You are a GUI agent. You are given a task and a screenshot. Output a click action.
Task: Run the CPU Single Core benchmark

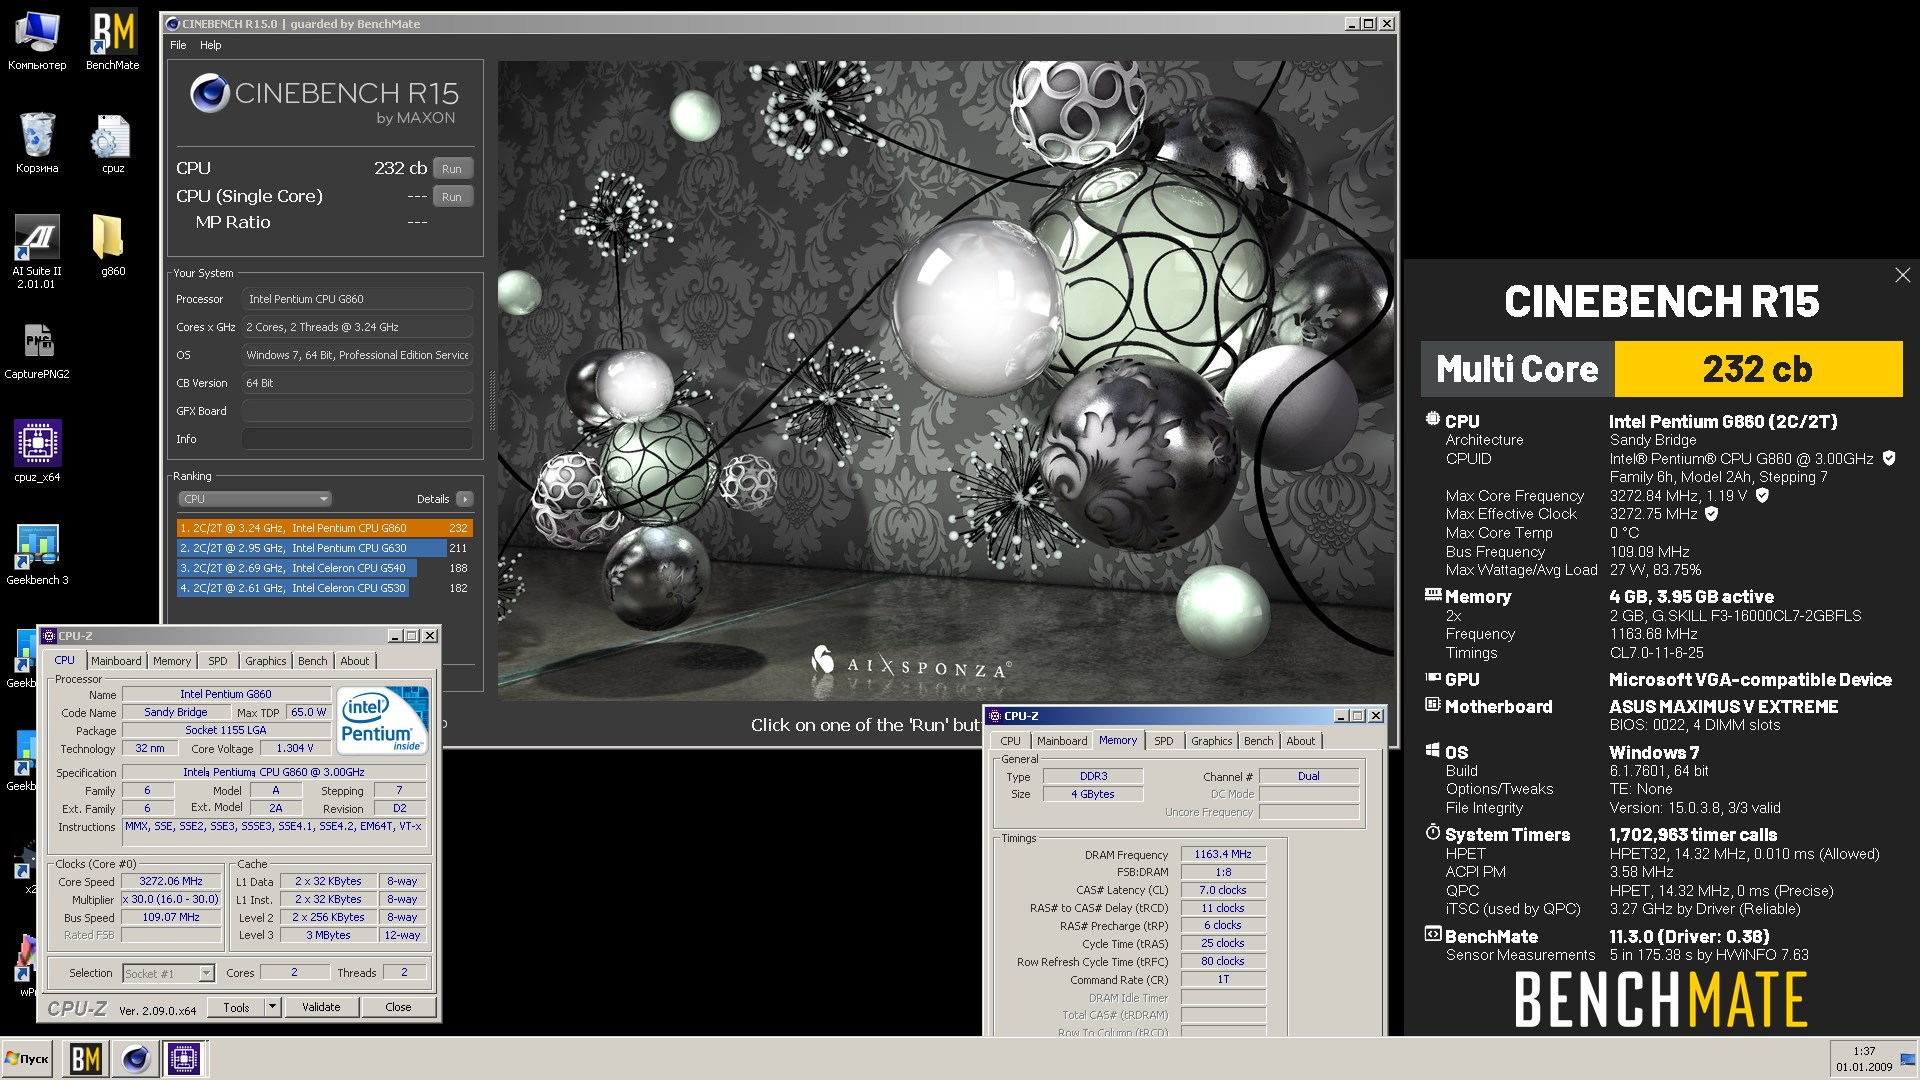coord(452,197)
